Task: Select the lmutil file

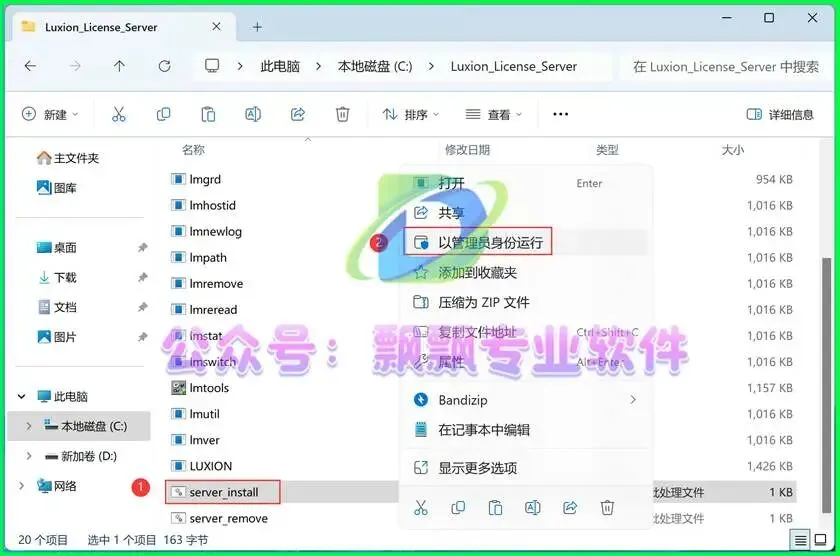Action: [x=195, y=414]
